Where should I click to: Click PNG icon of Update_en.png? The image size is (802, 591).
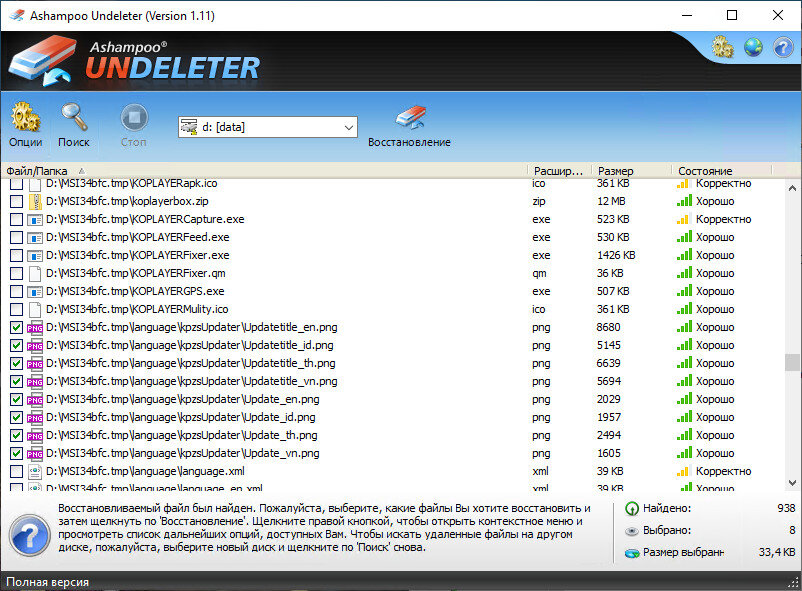pyautogui.click(x=35, y=400)
